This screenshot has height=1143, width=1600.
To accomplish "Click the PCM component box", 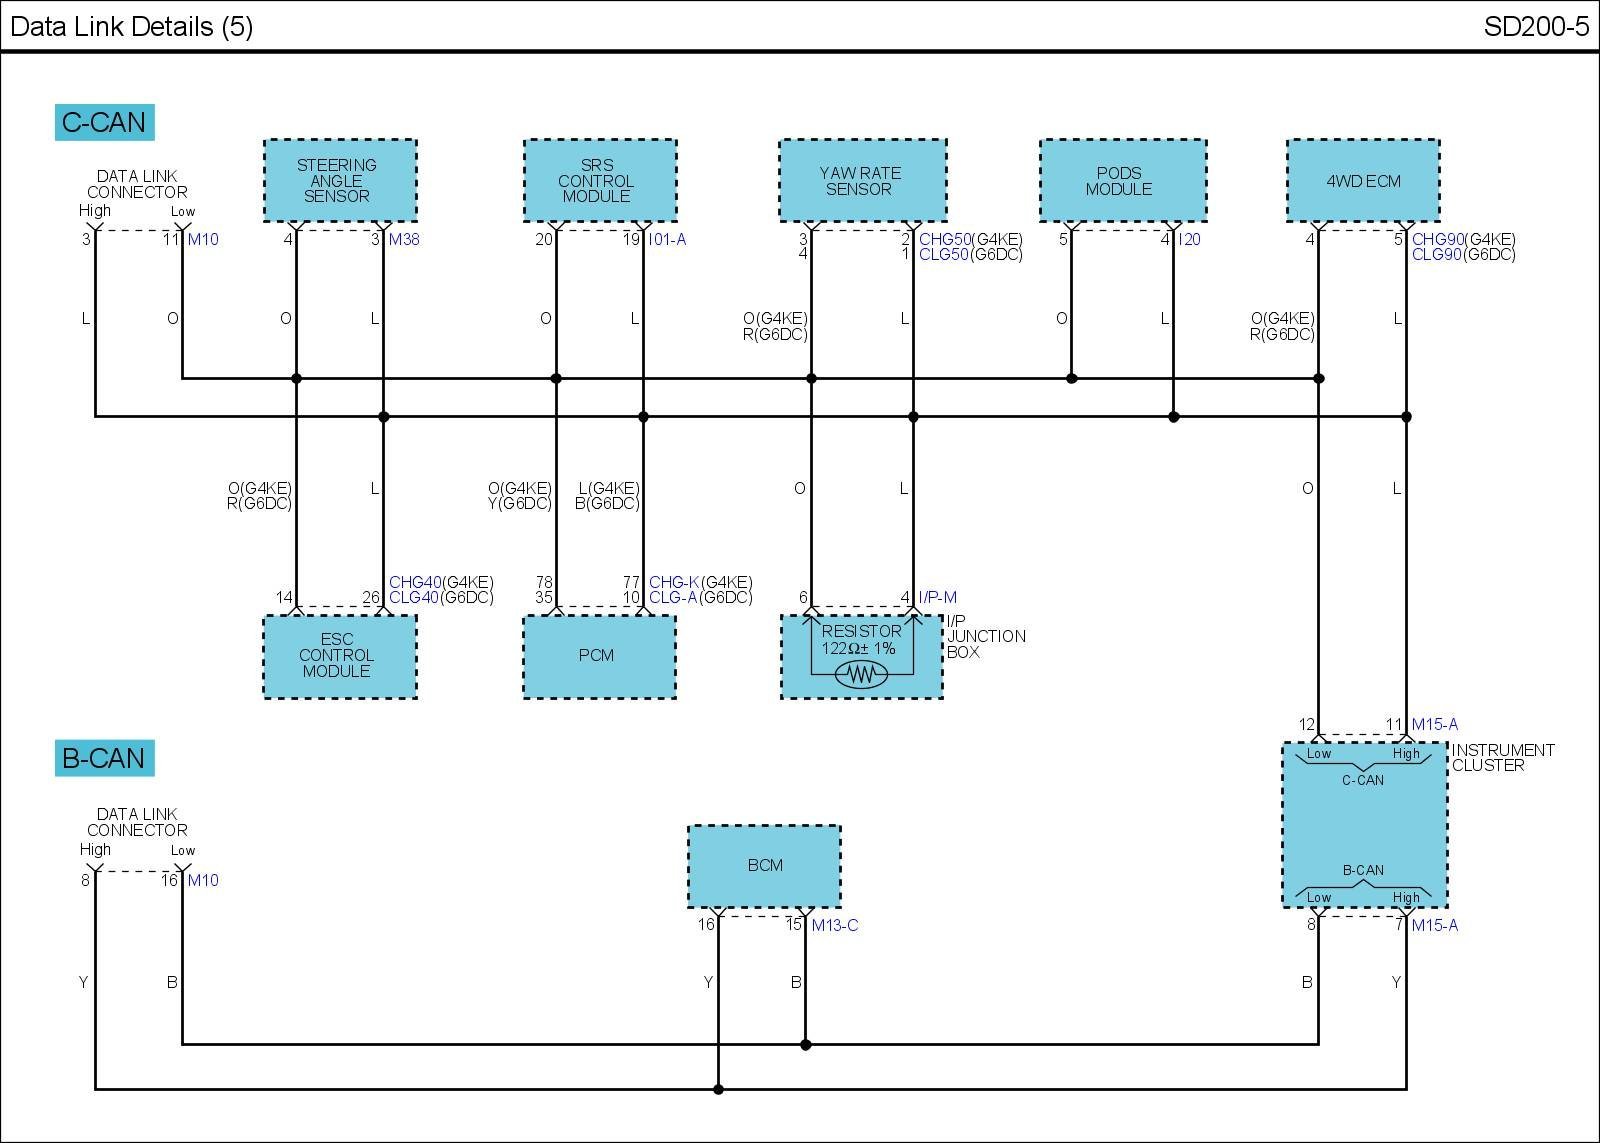I will click(x=599, y=656).
